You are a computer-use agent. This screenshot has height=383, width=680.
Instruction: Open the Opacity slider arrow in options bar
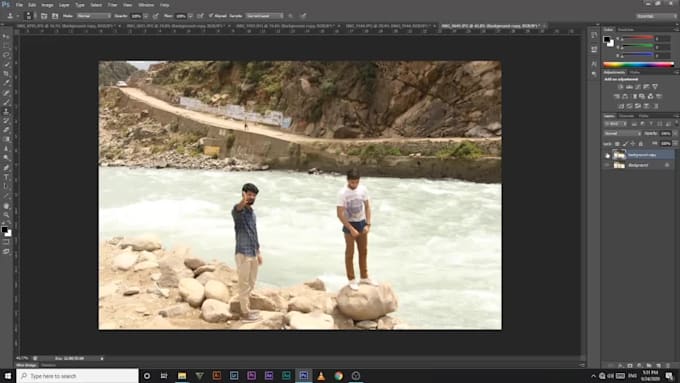(x=146, y=16)
